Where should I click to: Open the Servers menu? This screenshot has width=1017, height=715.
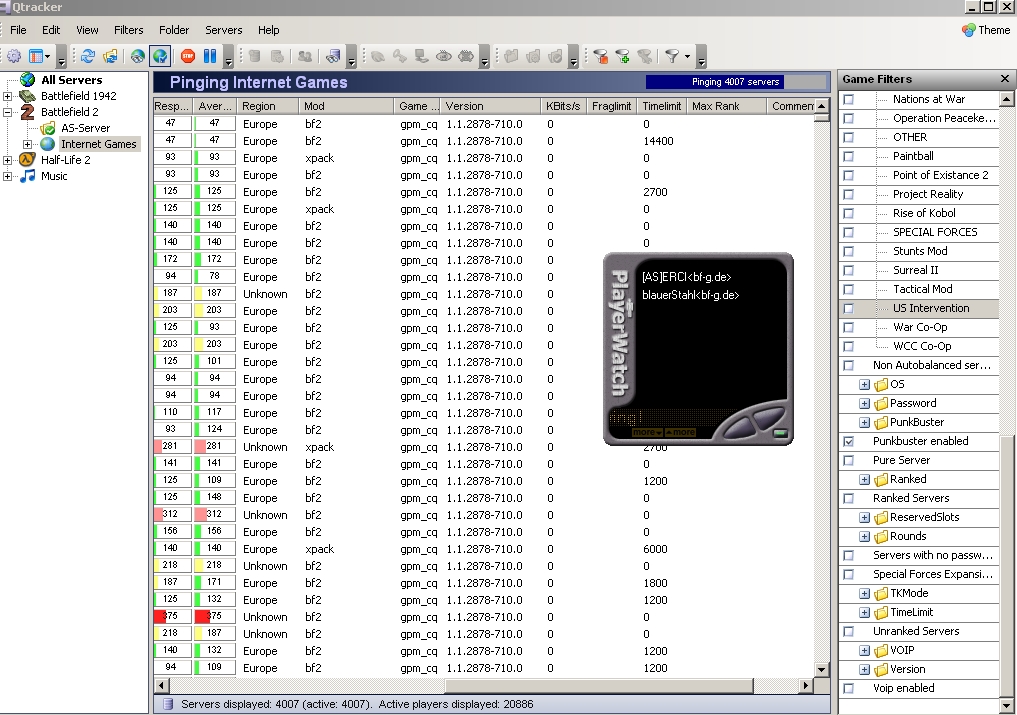point(224,30)
